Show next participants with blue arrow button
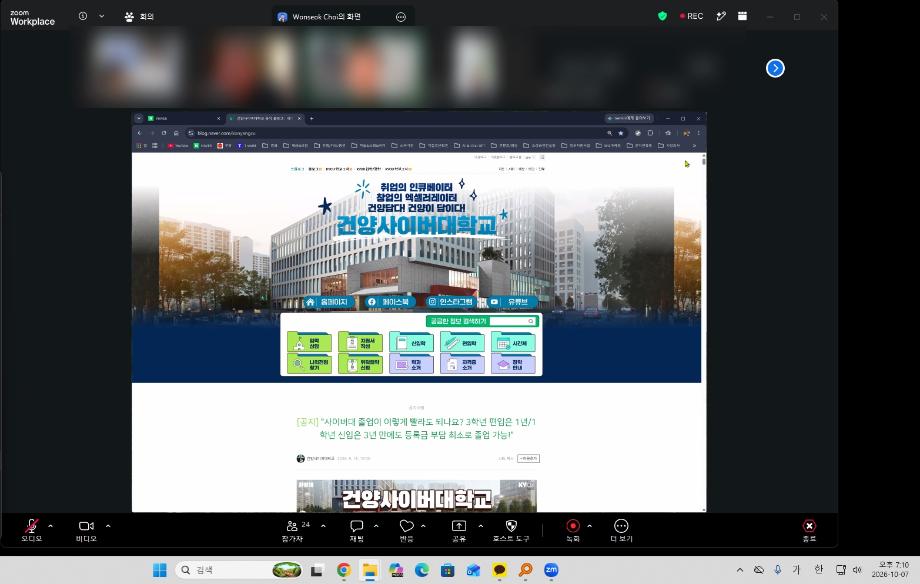The width and height of the screenshot is (920, 584). (775, 68)
